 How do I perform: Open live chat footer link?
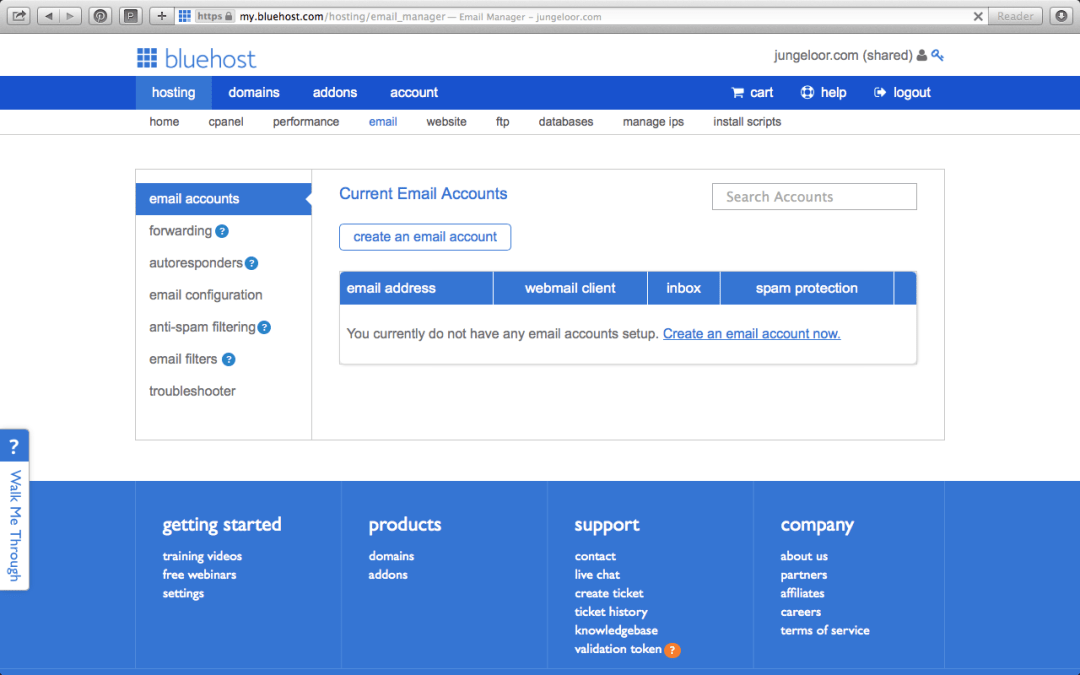(597, 574)
